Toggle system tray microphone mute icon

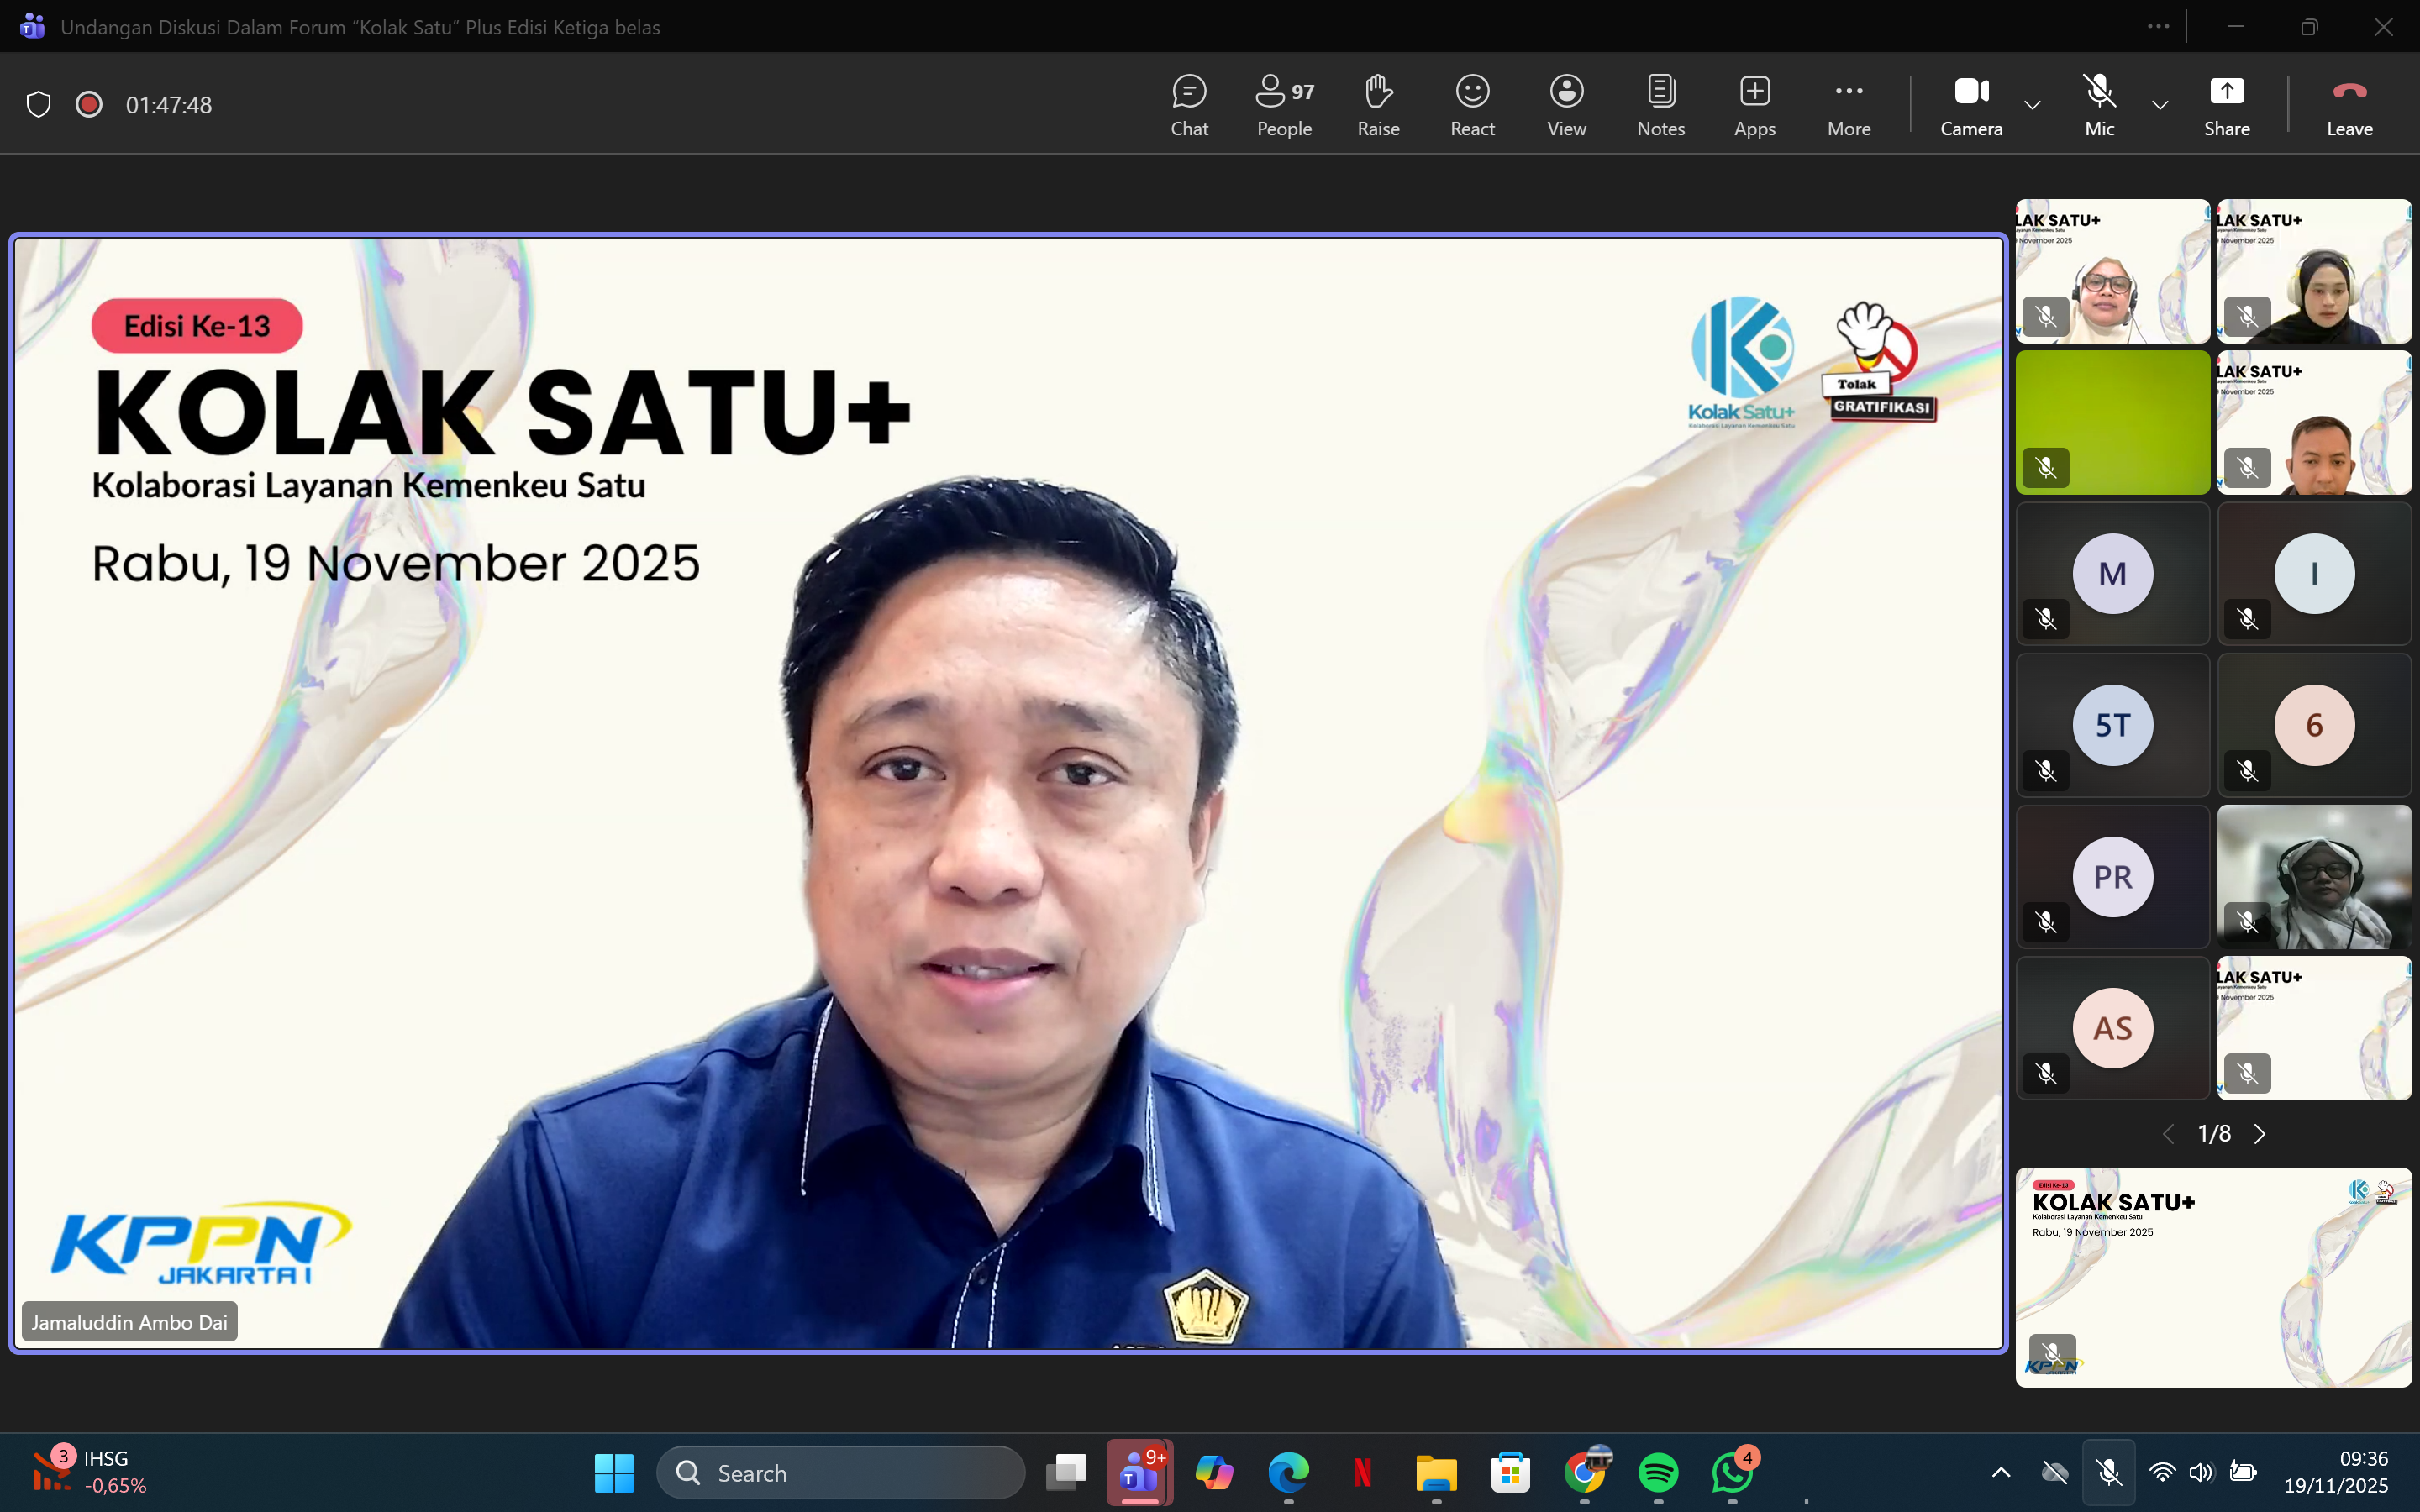[2109, 1472]
